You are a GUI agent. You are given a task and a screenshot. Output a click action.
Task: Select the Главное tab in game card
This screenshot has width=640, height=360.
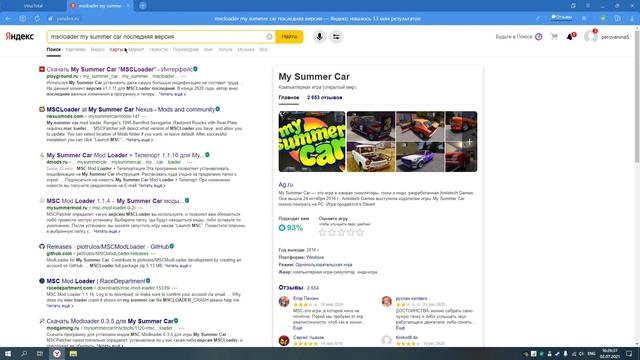[289, 98]
